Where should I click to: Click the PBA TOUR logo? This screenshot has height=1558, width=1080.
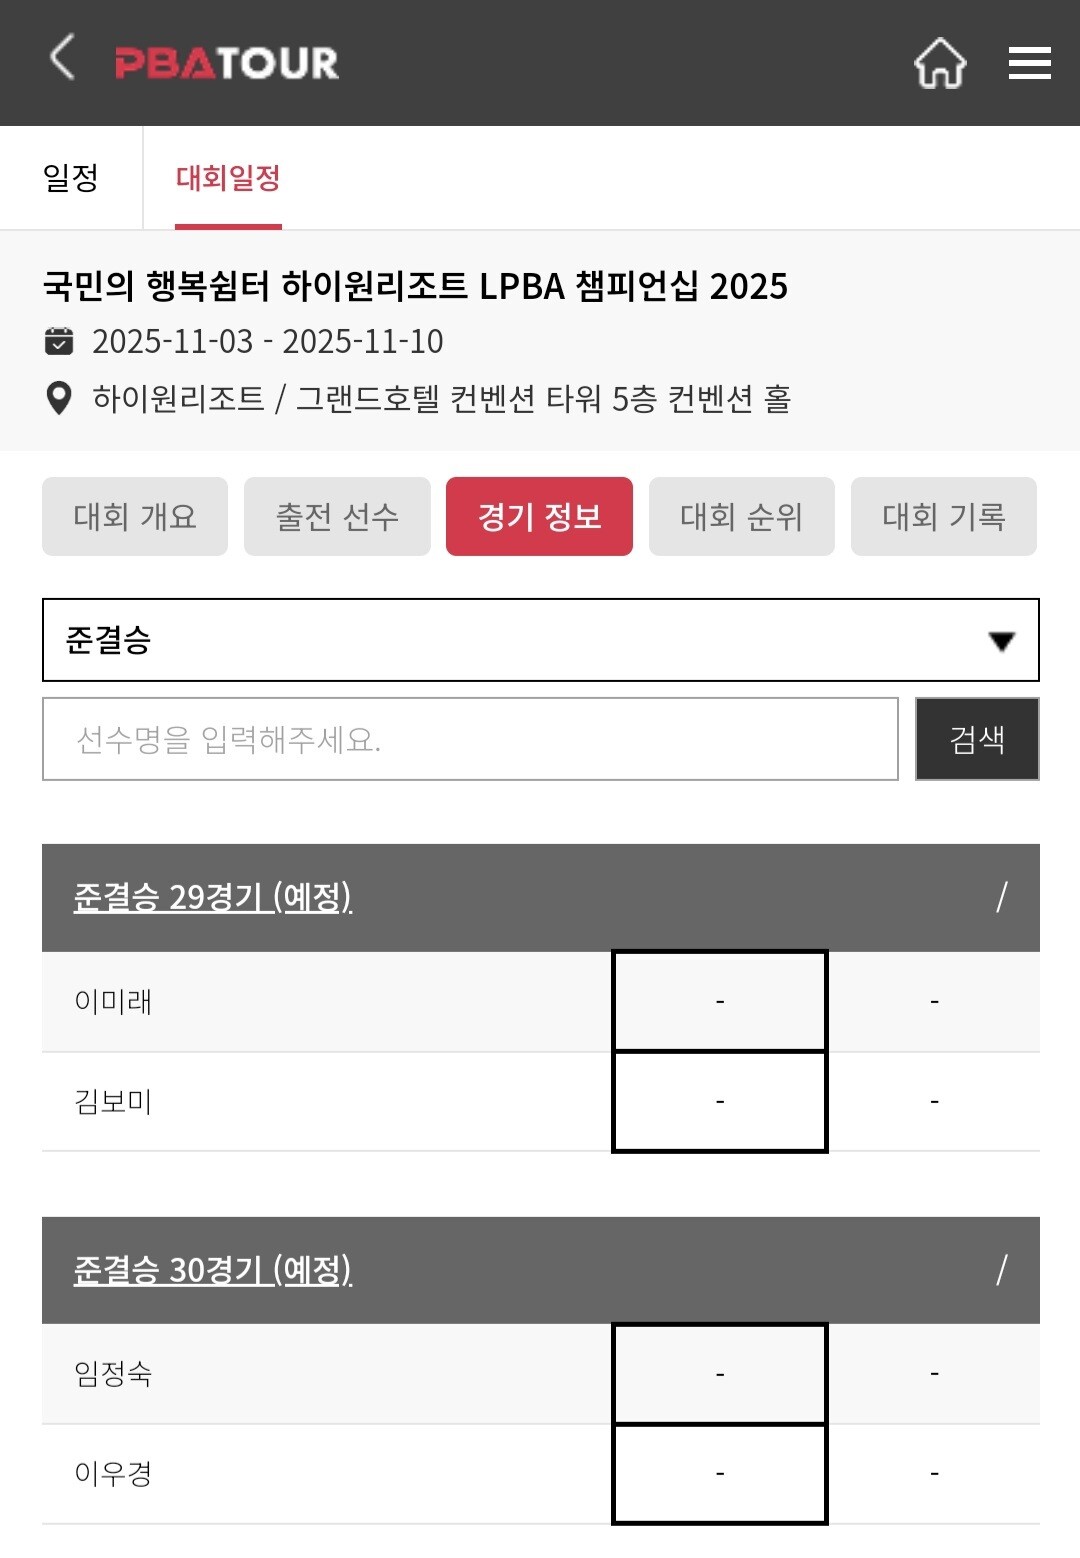227,63
